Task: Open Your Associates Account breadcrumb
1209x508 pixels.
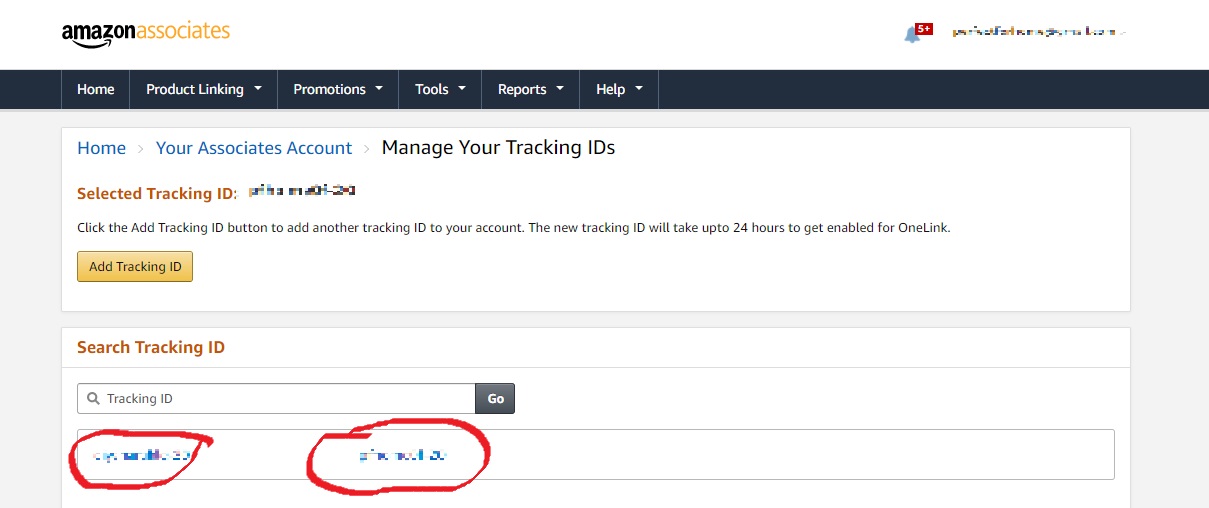Action: pyautogui.click(x=254, y=148)
